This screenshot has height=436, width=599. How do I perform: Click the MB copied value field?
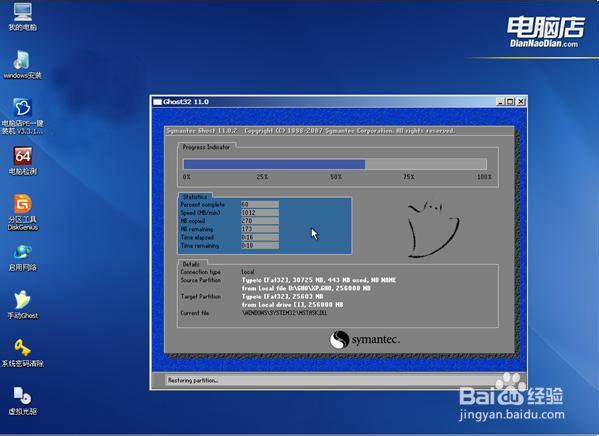(x=260, y=221)
